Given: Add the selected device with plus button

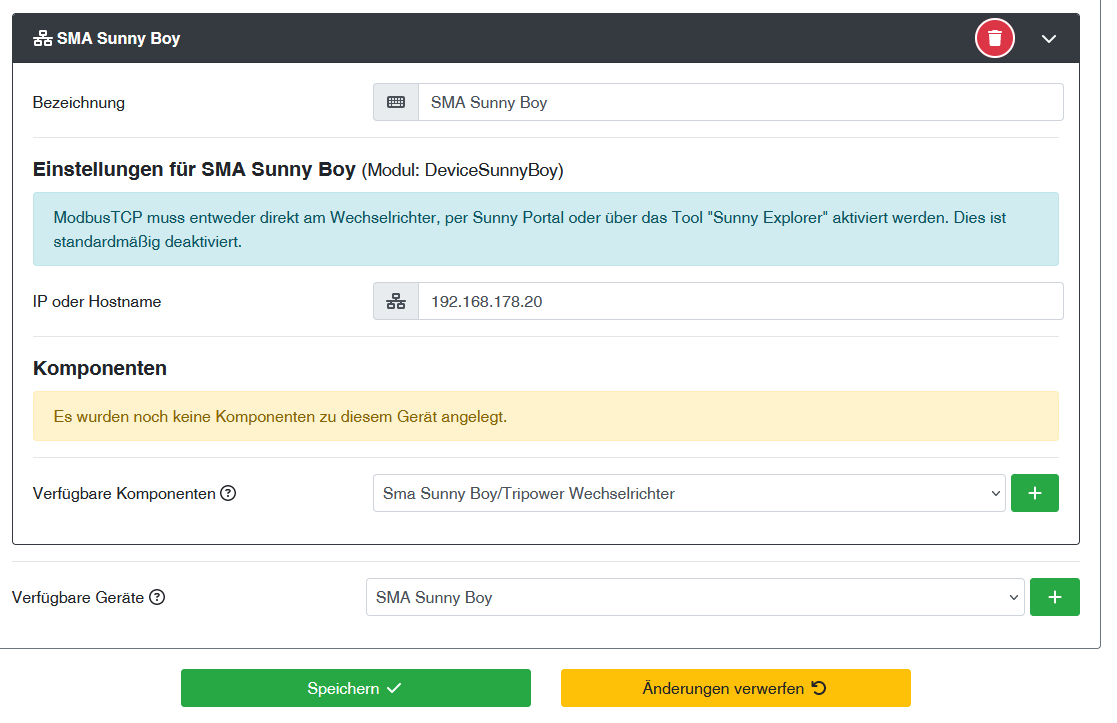Looking at the screenshot, I should click(1054, 597).
